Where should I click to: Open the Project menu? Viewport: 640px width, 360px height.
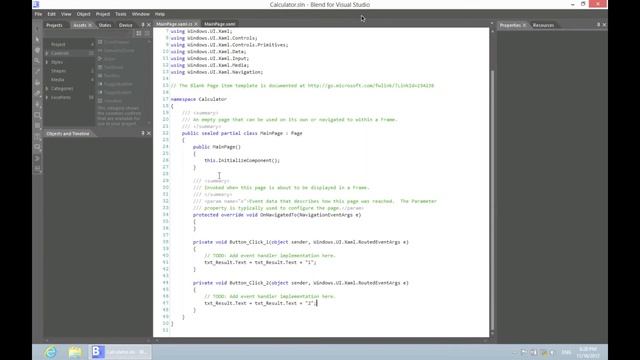pyautogui.click(x=103, y=14)
